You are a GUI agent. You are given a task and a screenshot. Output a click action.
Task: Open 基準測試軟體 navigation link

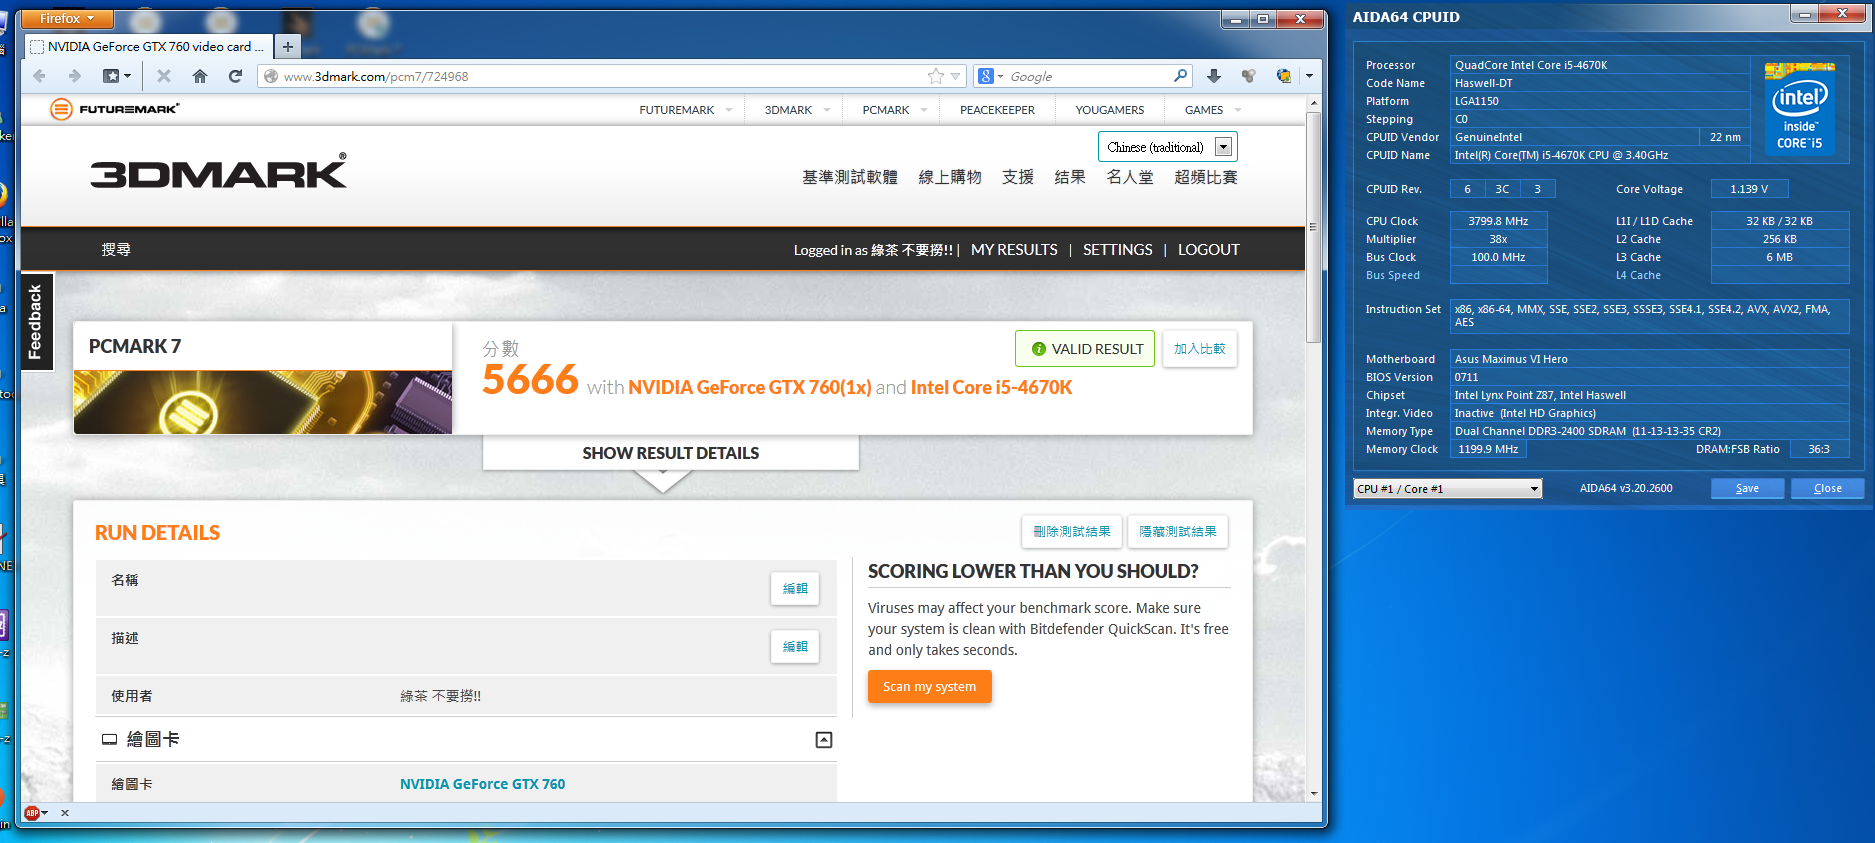(x=850, y=177)
